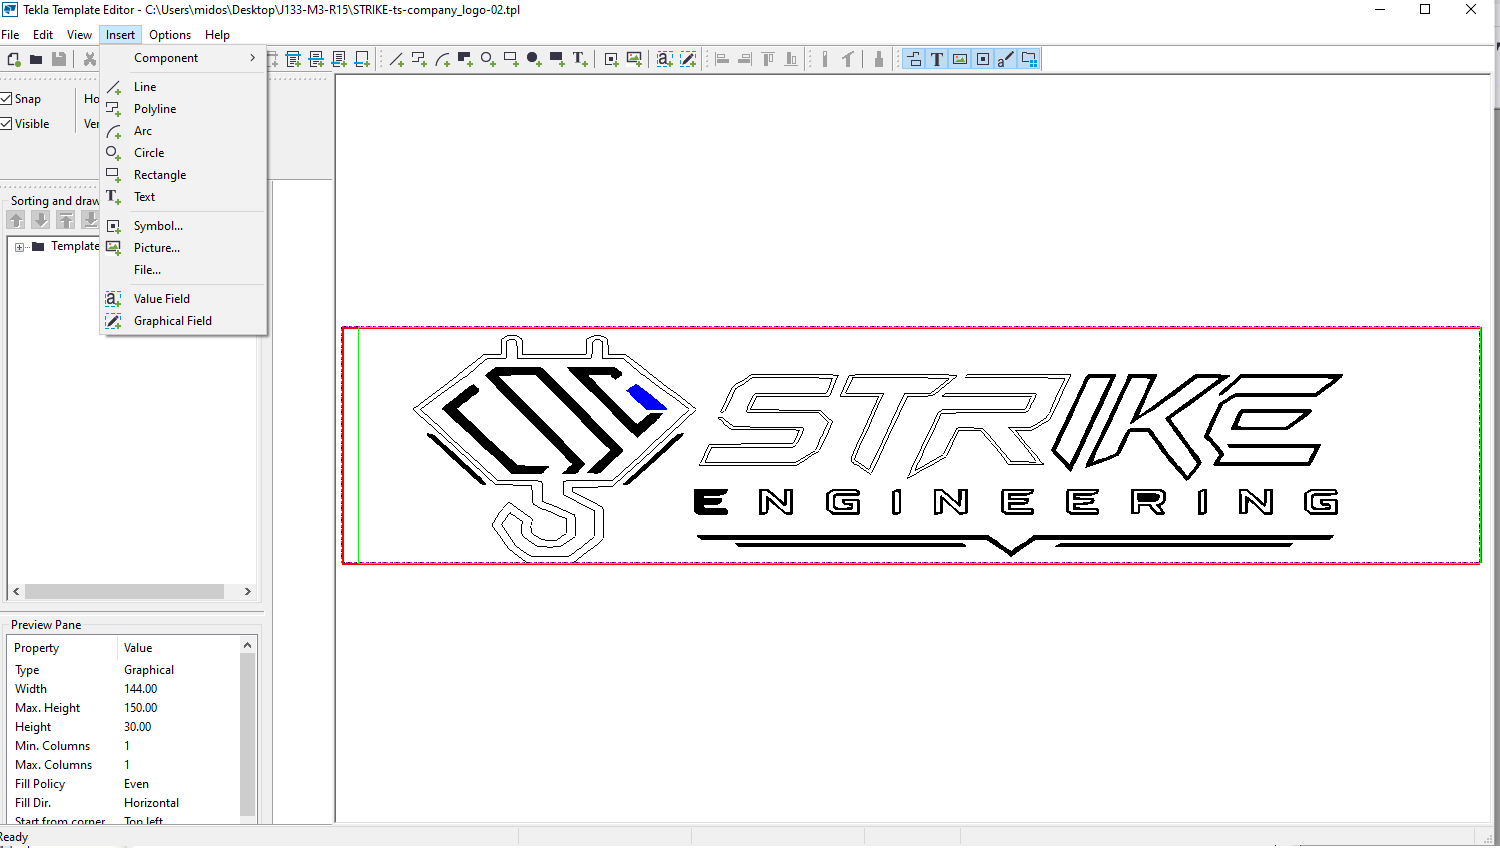Select the Polyline tool in toolbar
Viewport: 1500px width, 848px height.
click(419, 59)
